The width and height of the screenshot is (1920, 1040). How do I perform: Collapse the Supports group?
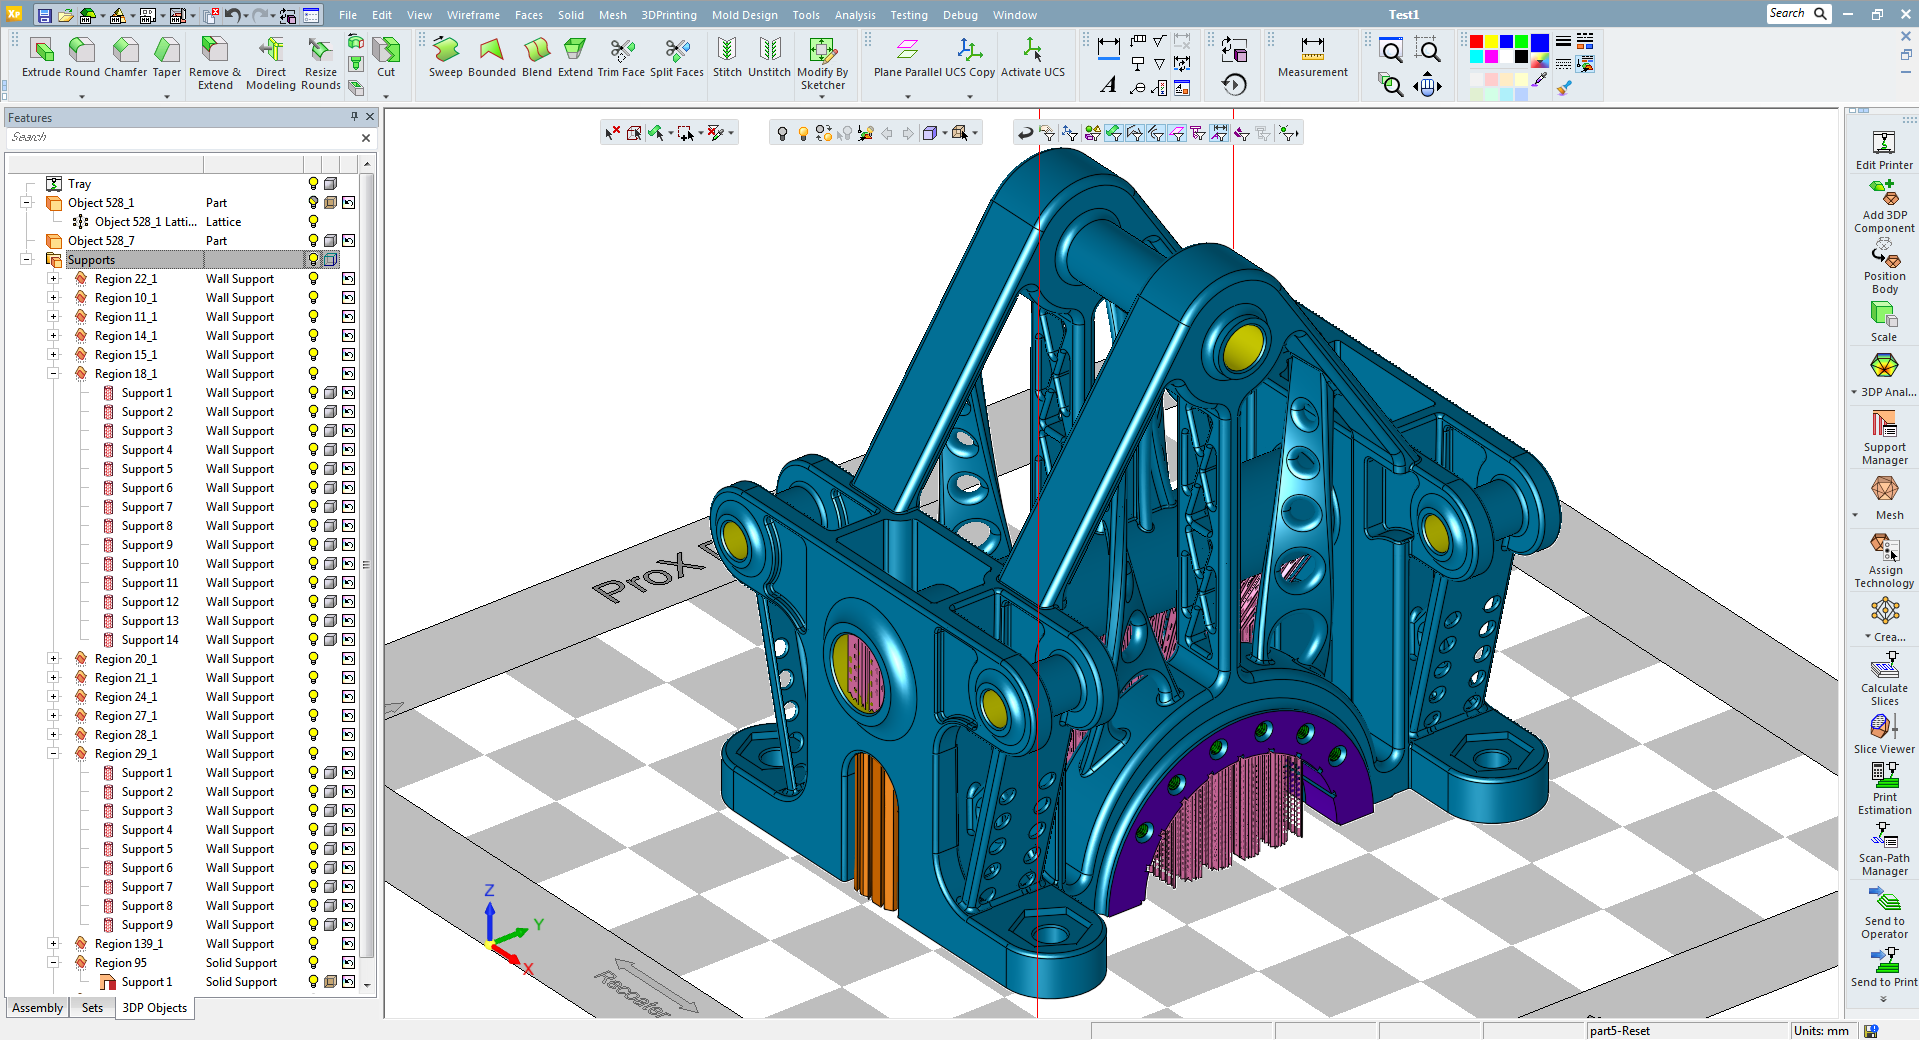pos(27,260)
